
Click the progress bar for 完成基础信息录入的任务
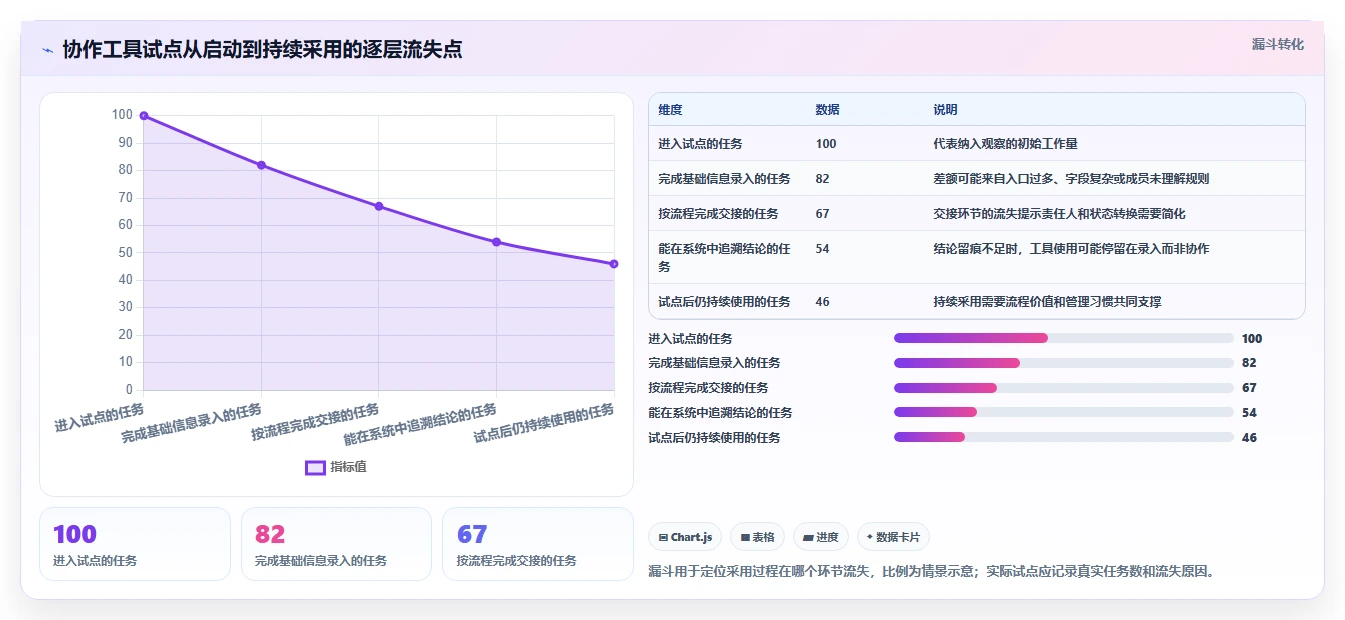tap(1064, 363)
